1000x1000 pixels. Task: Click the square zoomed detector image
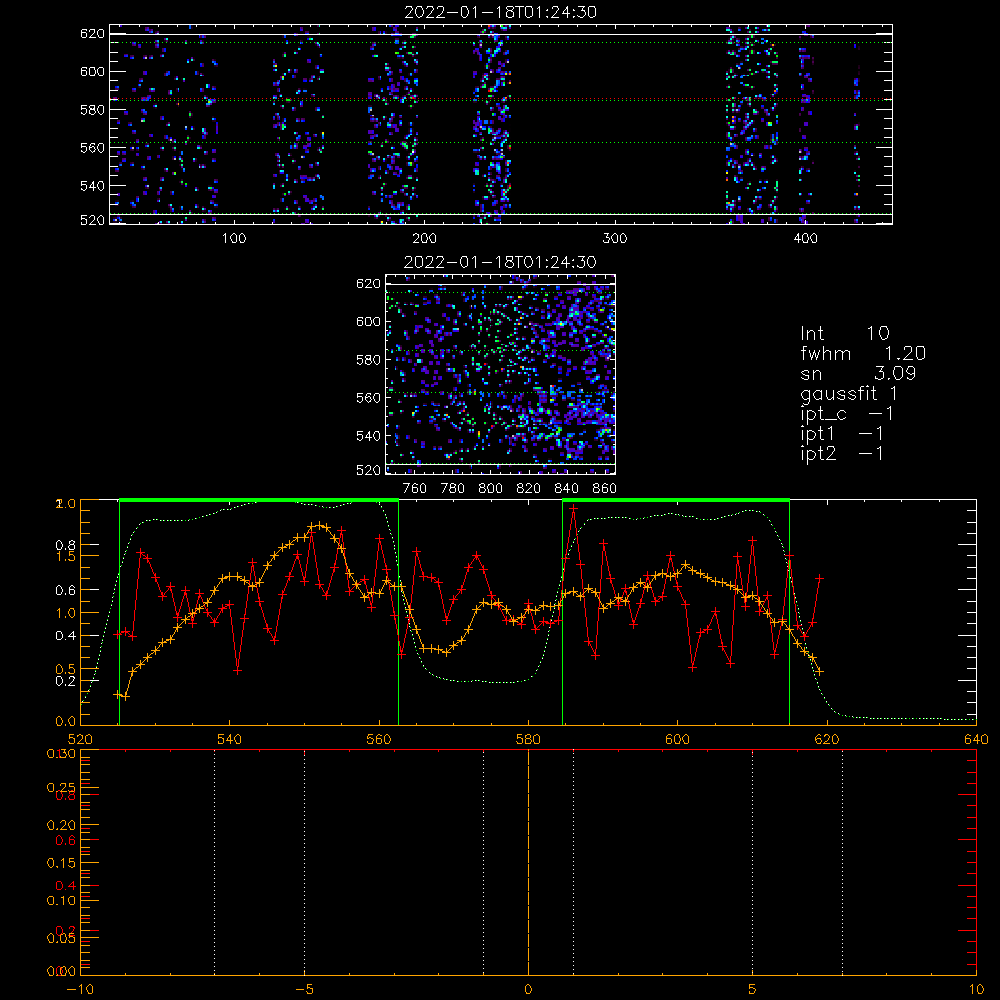[x=500, y=374]
